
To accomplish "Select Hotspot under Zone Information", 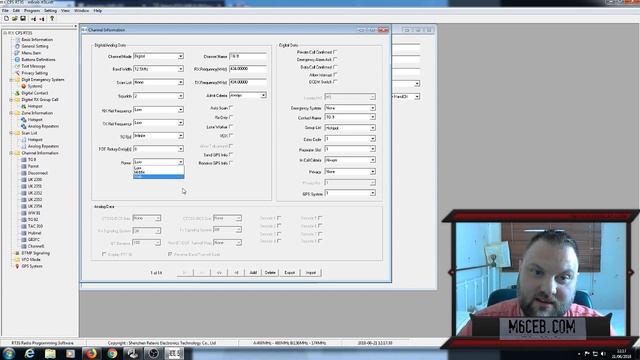I will 35,120.
